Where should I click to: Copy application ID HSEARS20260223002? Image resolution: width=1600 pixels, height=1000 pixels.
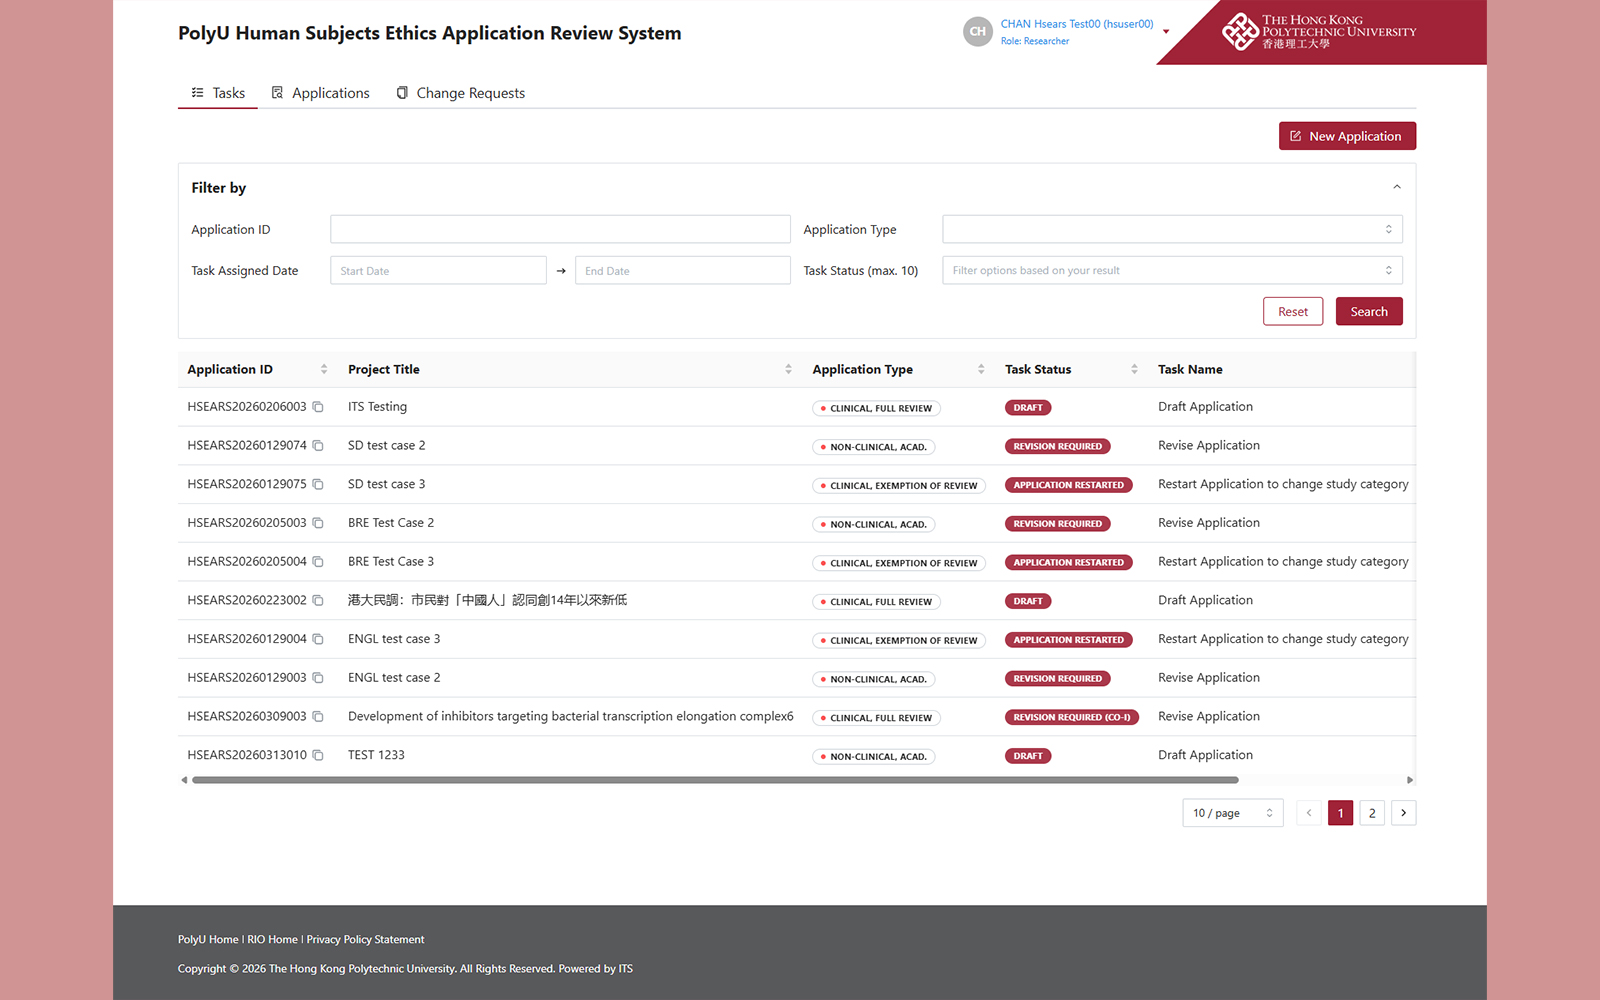318,600
